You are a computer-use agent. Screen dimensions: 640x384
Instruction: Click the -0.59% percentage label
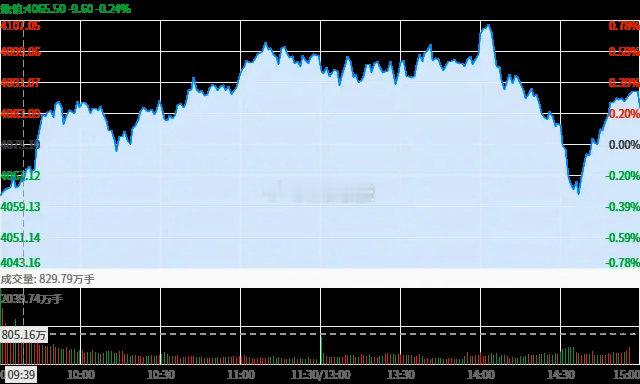pos(622,238)
